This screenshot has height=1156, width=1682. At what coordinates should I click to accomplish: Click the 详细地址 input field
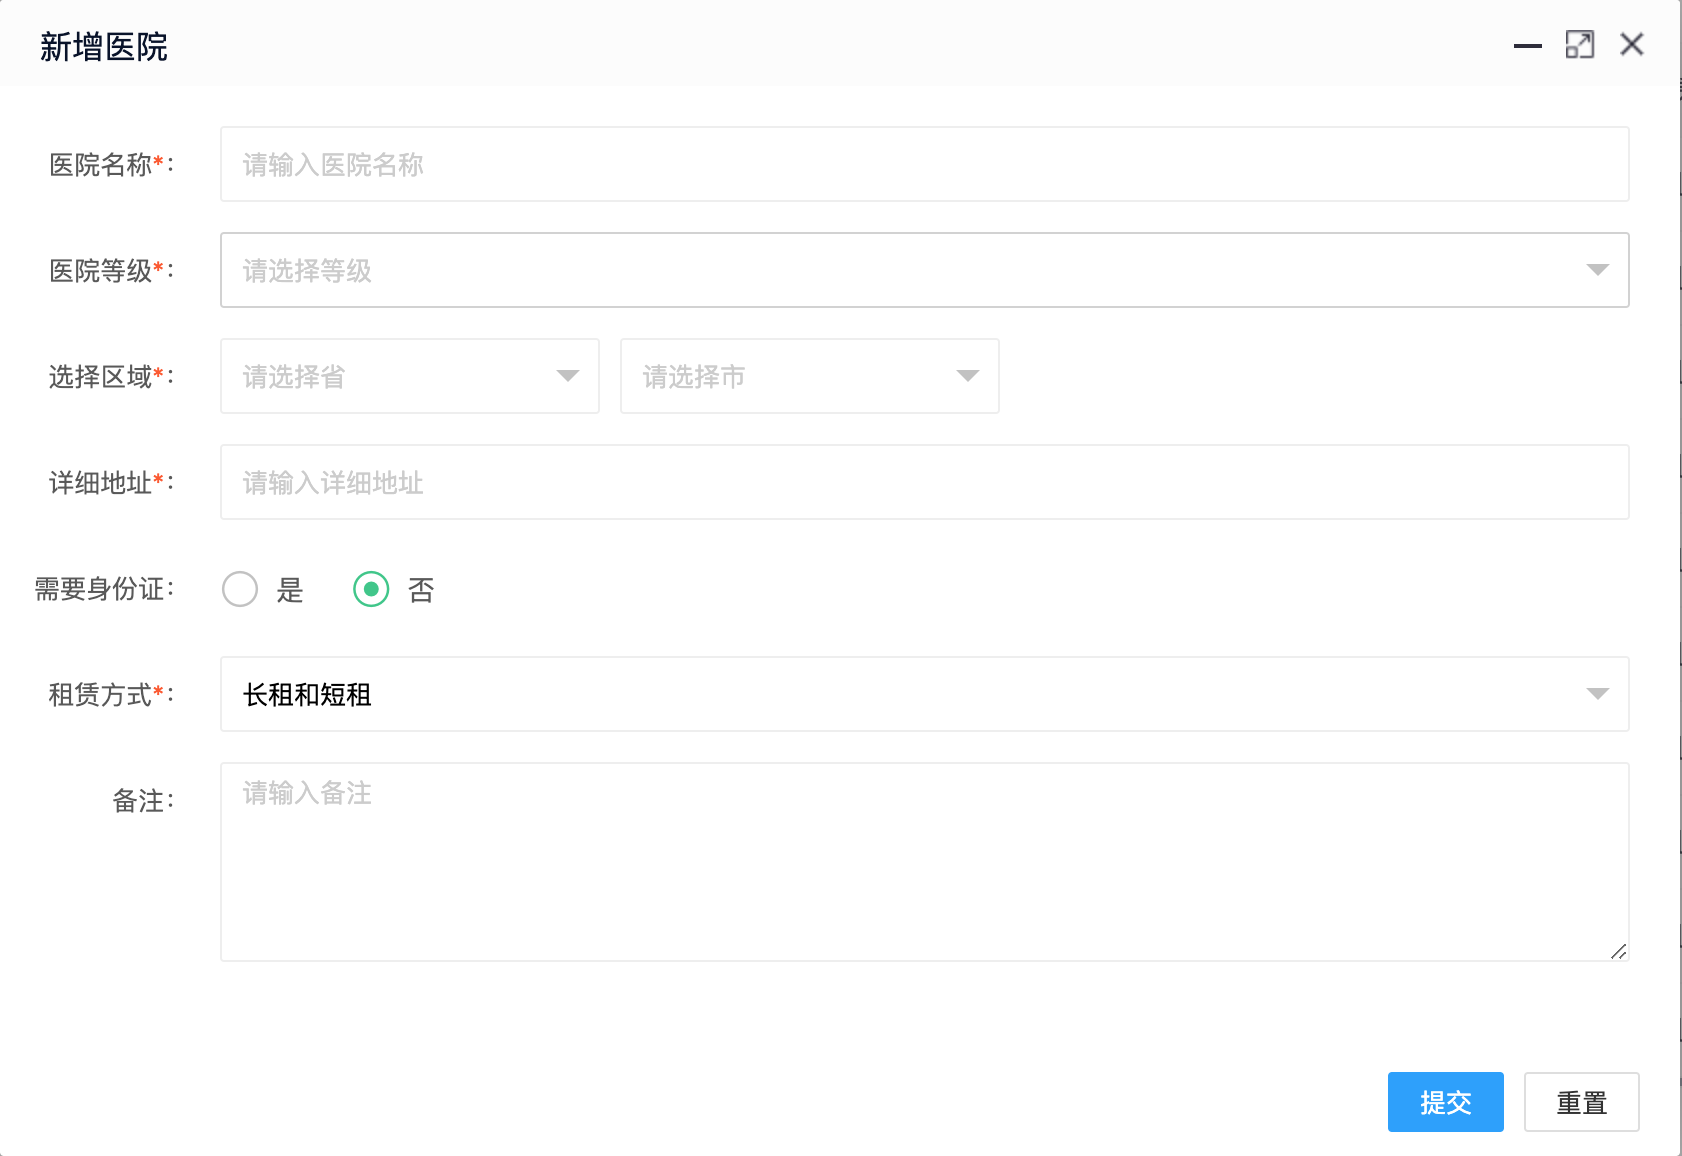tap(925, 482)
